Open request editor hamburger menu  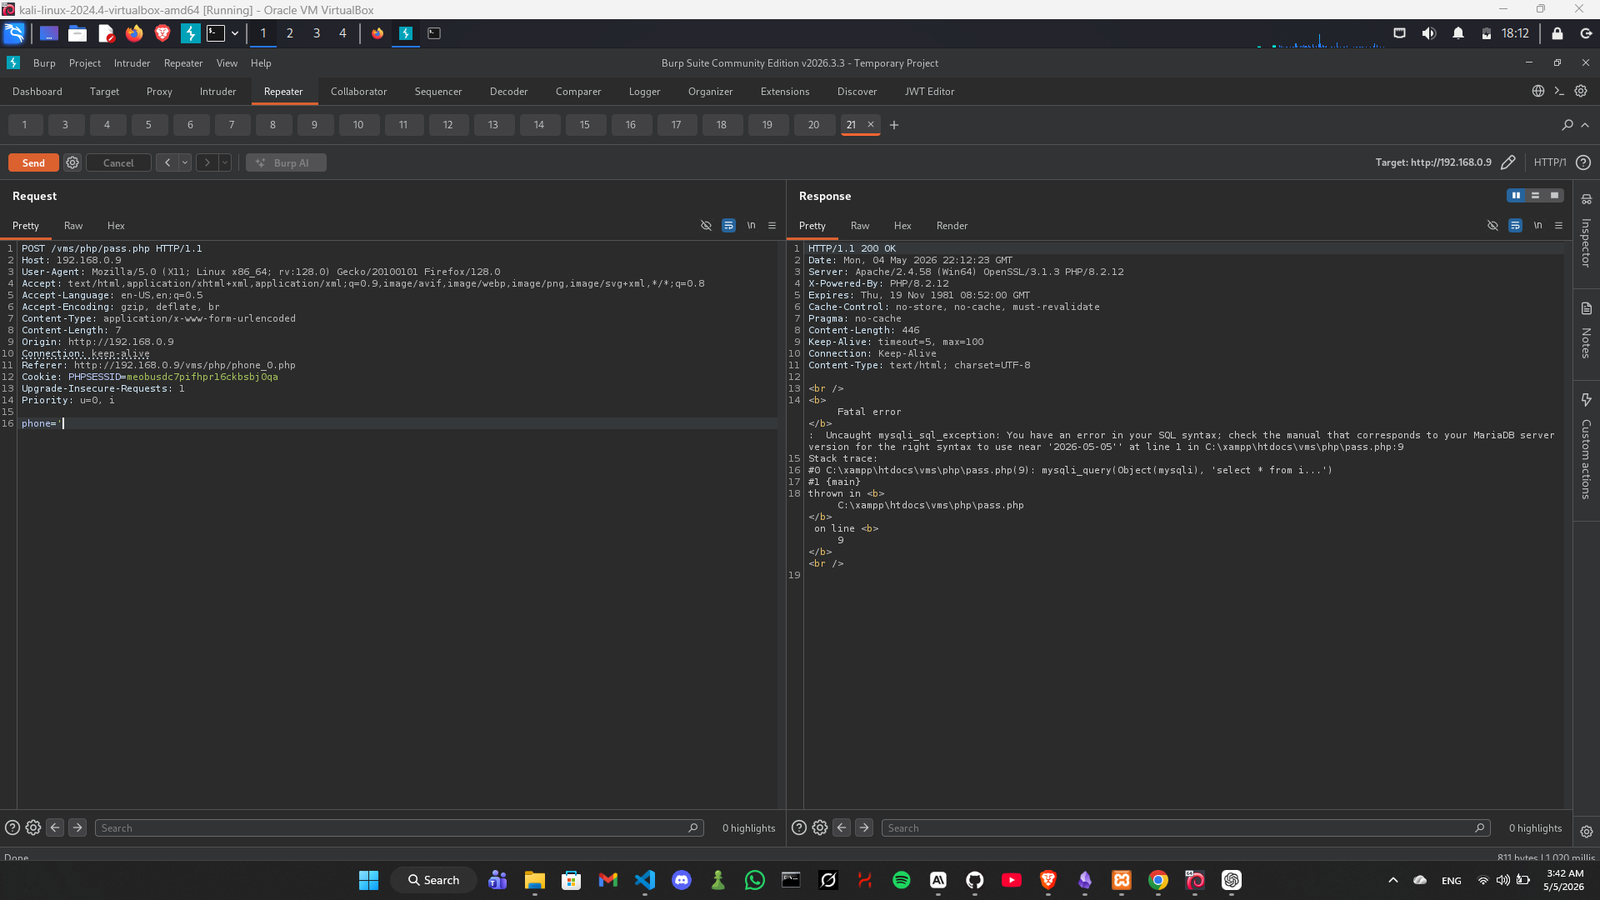pos(772,226)
